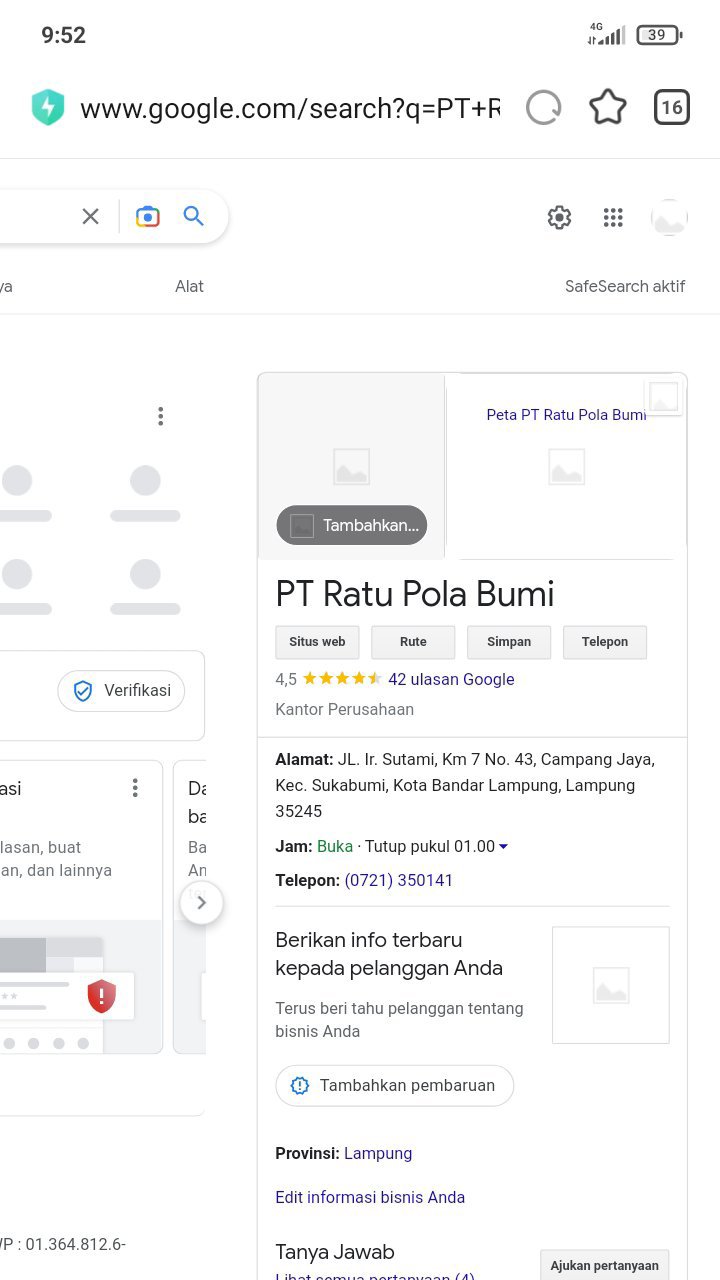
Task: Call the phone number (0721) 350141
Action: [398, 880]
